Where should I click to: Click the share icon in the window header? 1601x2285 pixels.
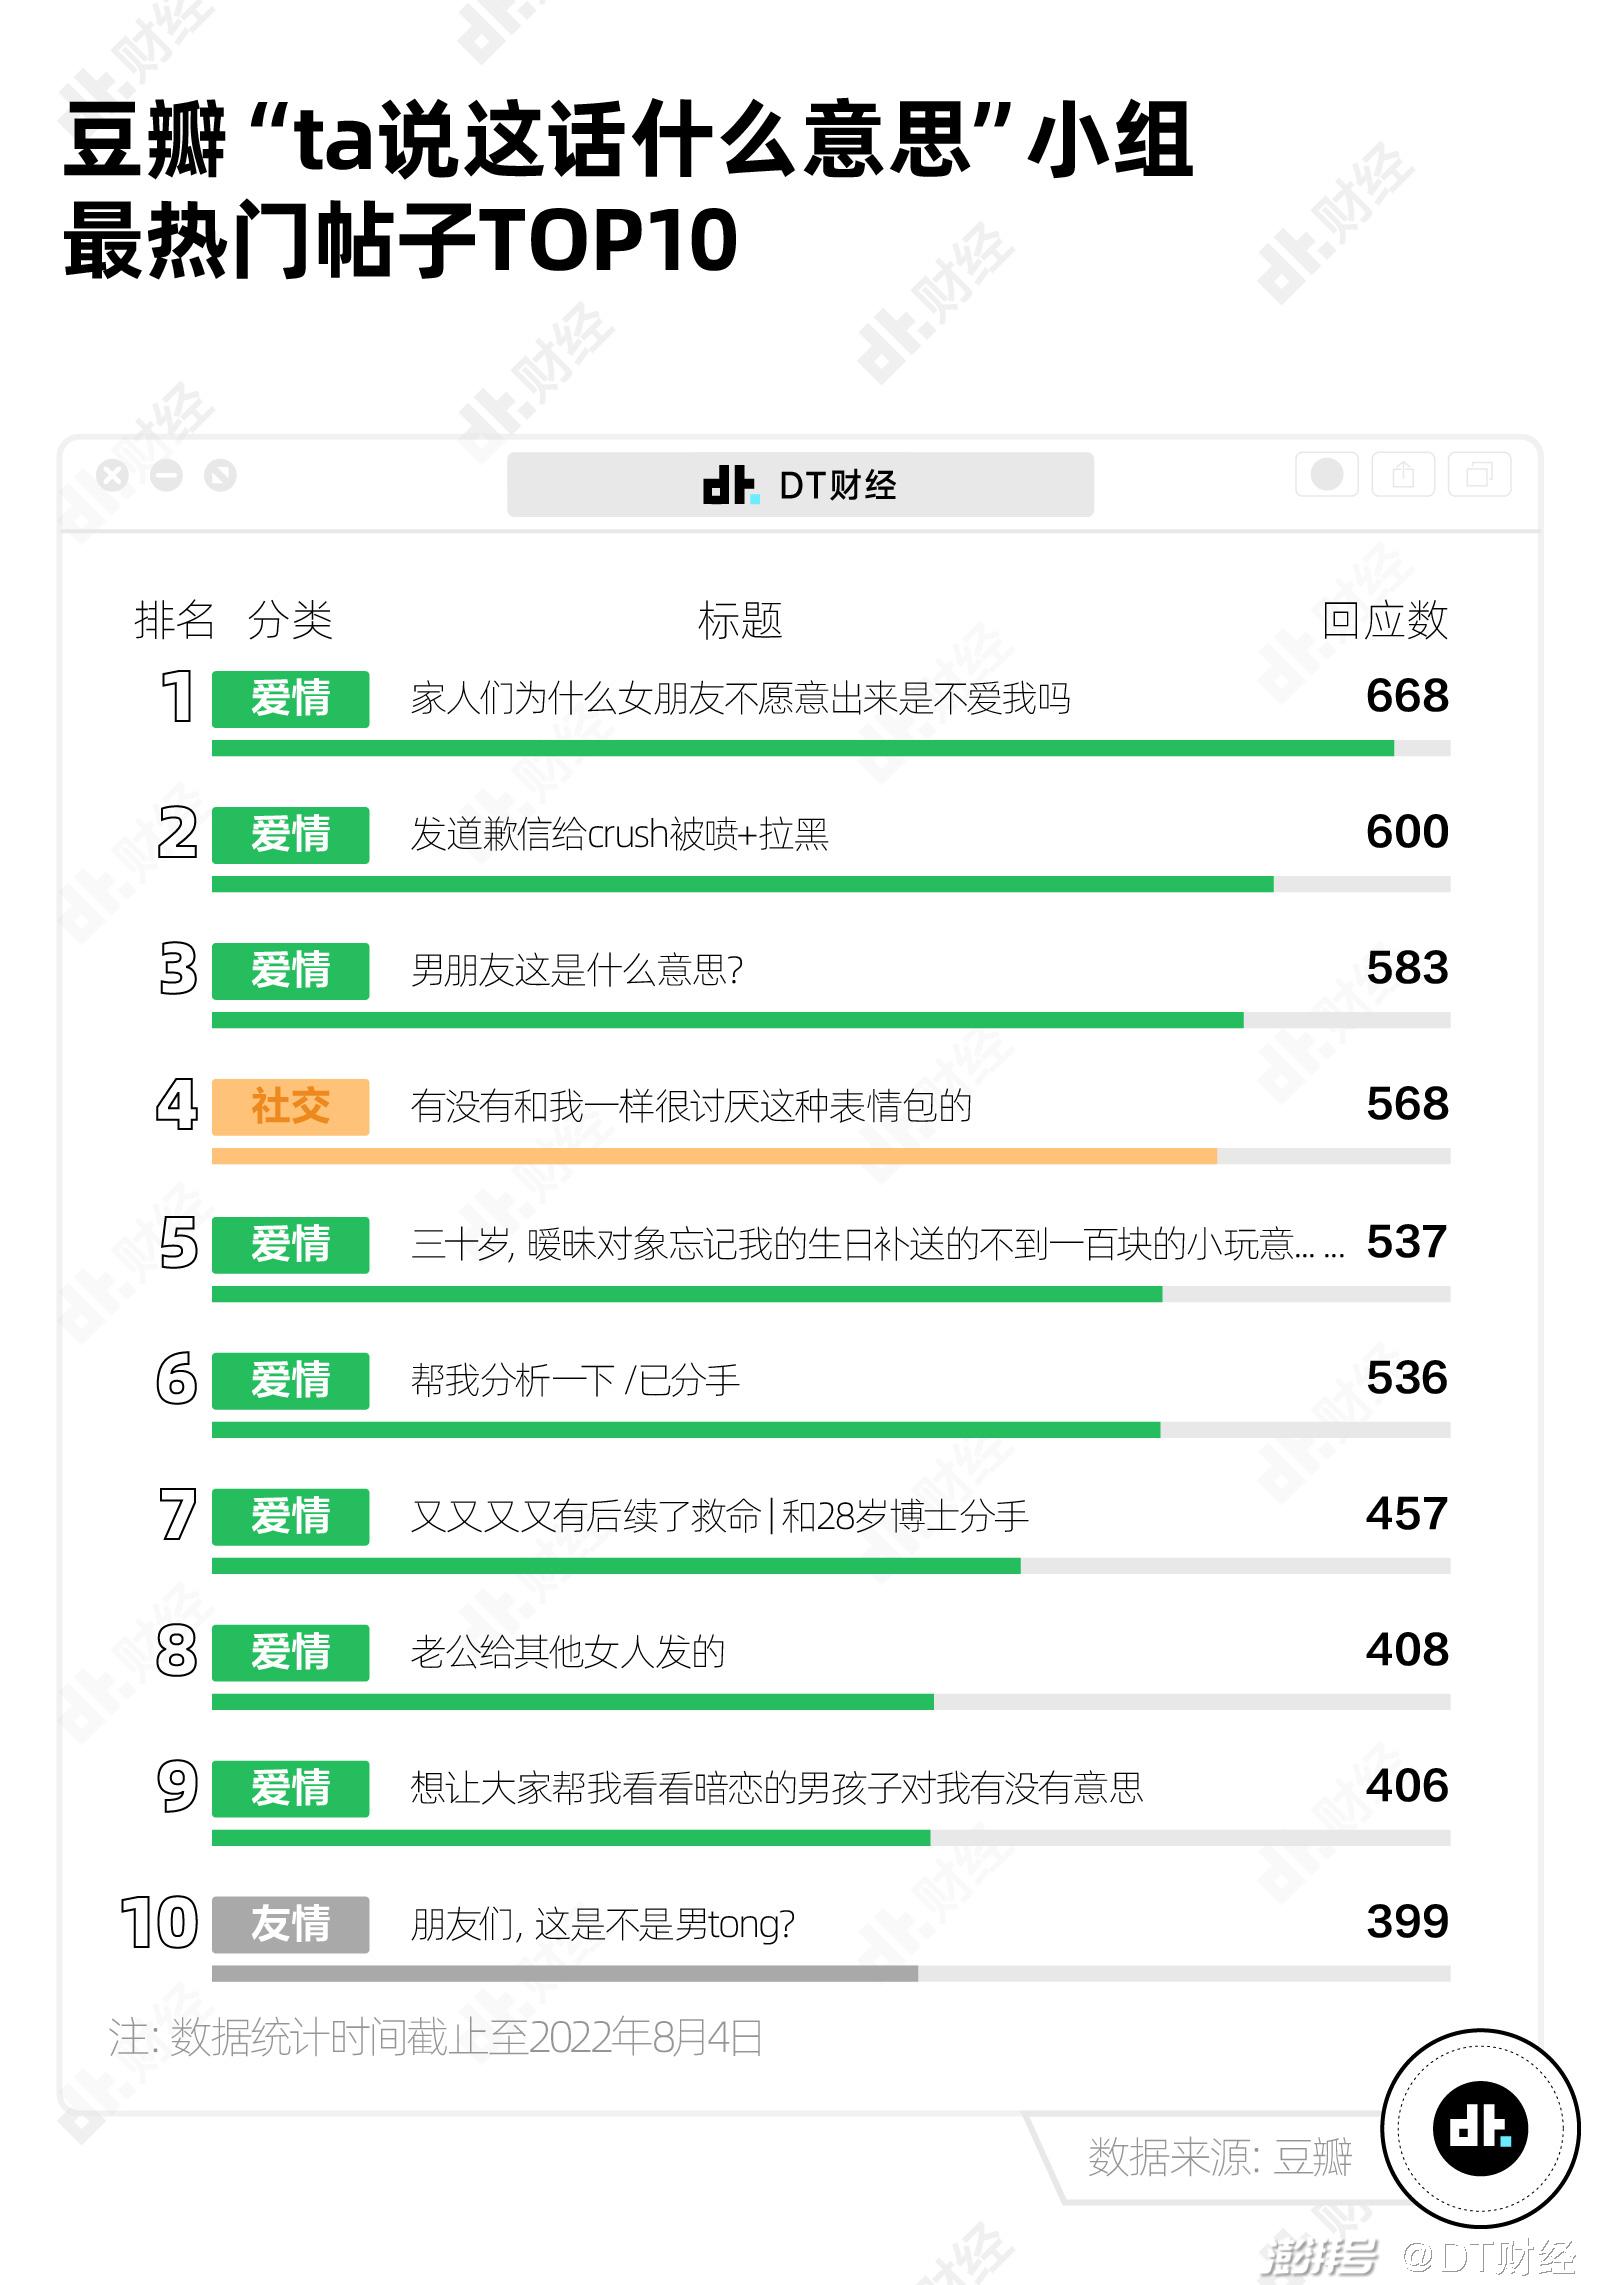pyautogui.click(x=1403, y=474)
